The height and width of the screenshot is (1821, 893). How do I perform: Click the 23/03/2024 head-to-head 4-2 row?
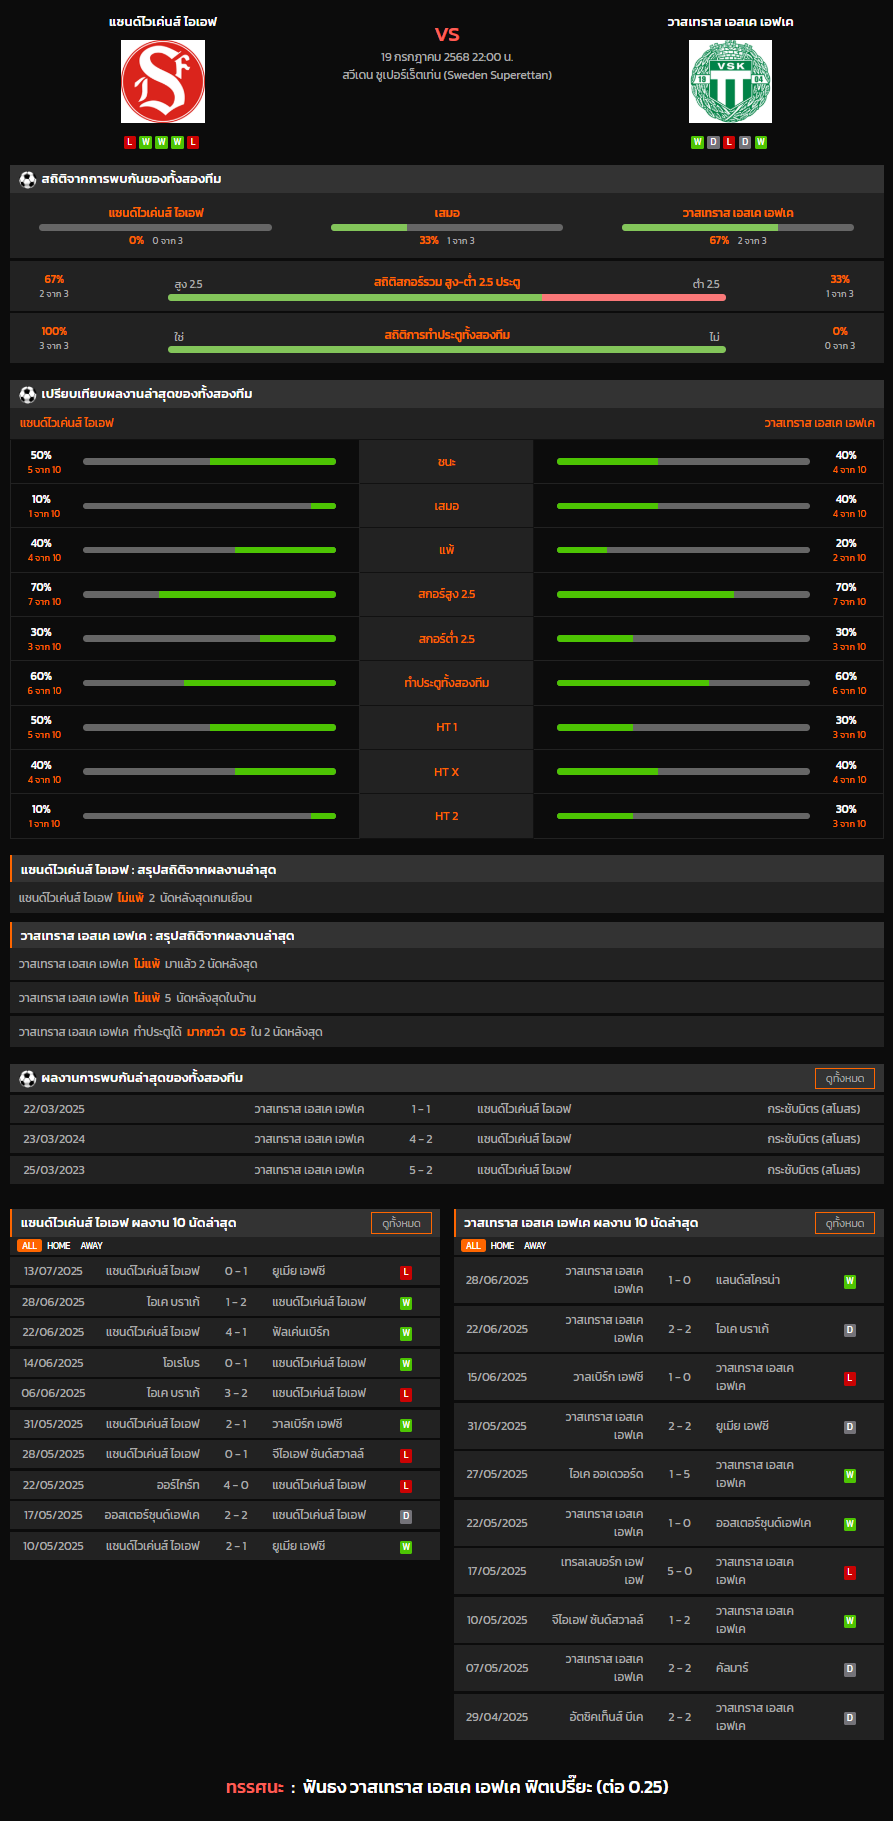tap(447, 1139)
